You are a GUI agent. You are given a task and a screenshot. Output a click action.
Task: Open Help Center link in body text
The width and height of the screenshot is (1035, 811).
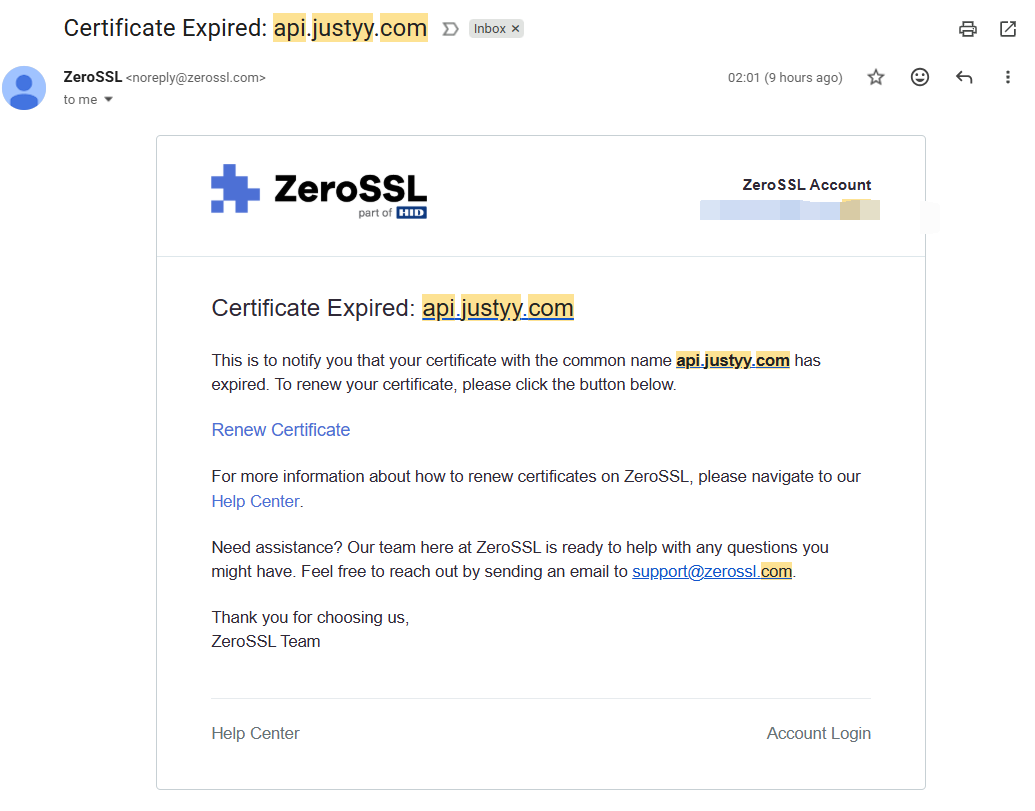pyautogui.click(x=255, y=502)
